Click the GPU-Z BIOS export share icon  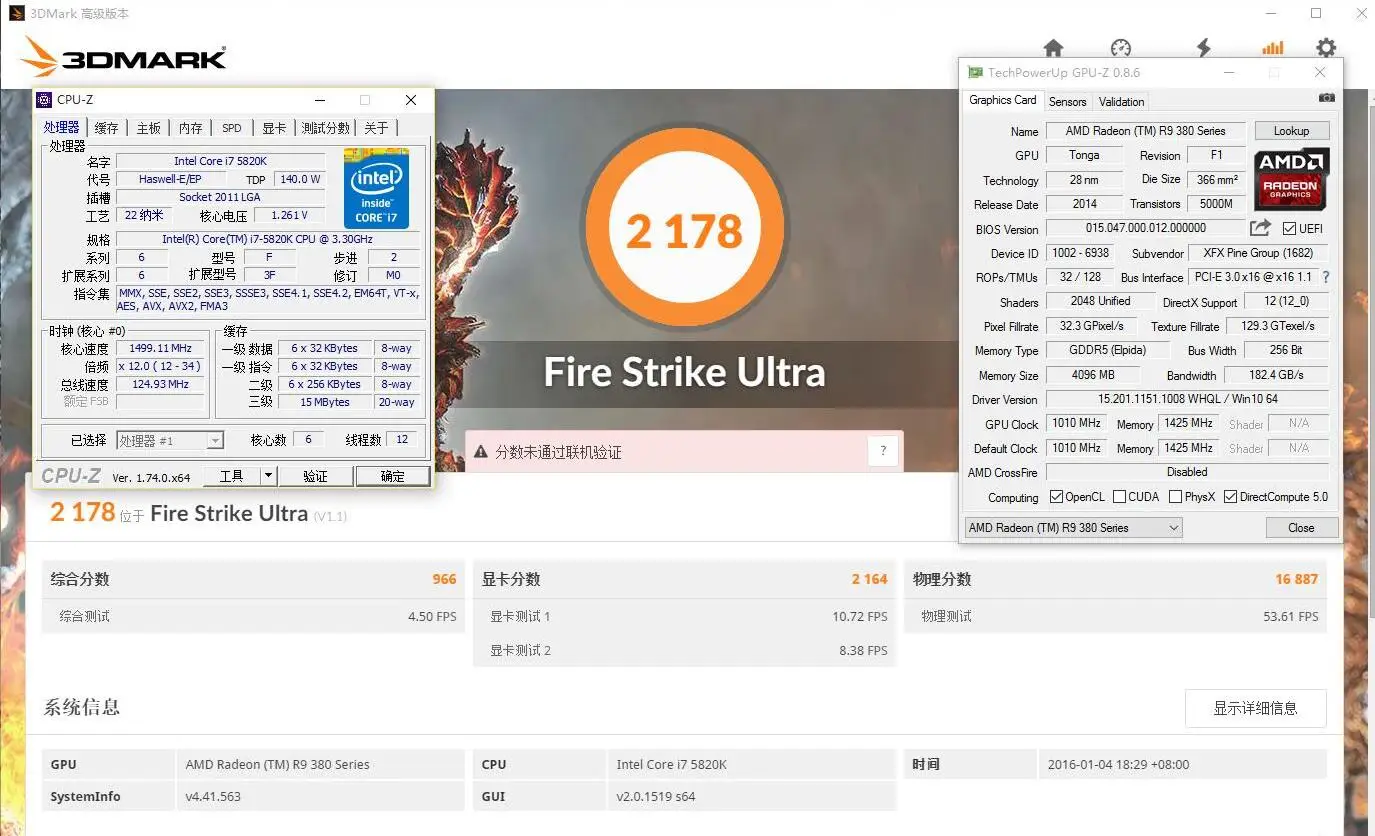[1261, 228]
